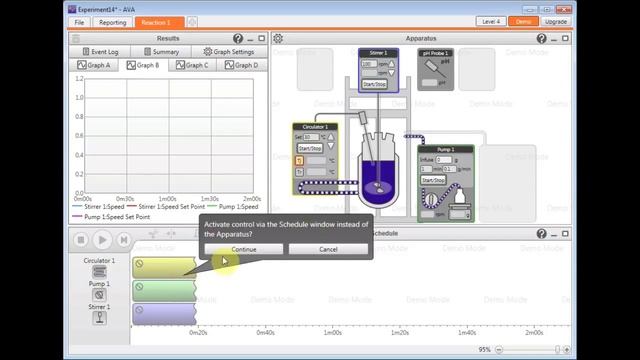This screenshot has width=640, height=360.
Task: Maximize the Apparatus panel
Action: [x=565, y=38]
